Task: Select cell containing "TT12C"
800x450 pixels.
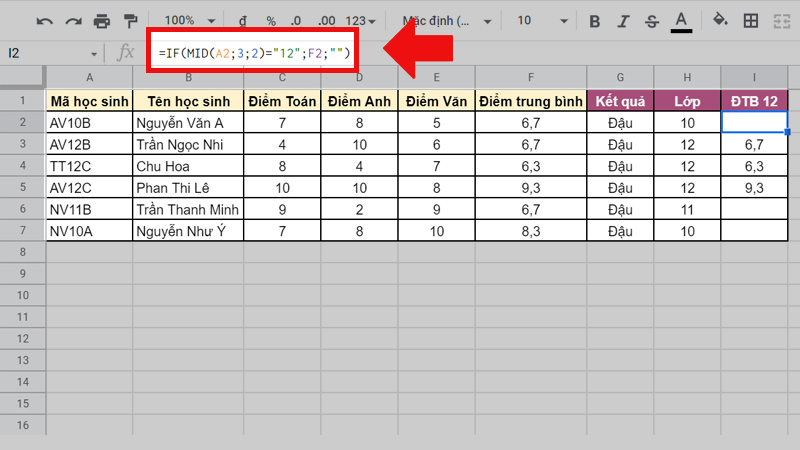Action: pyautogui.click(x=89, y=166)
